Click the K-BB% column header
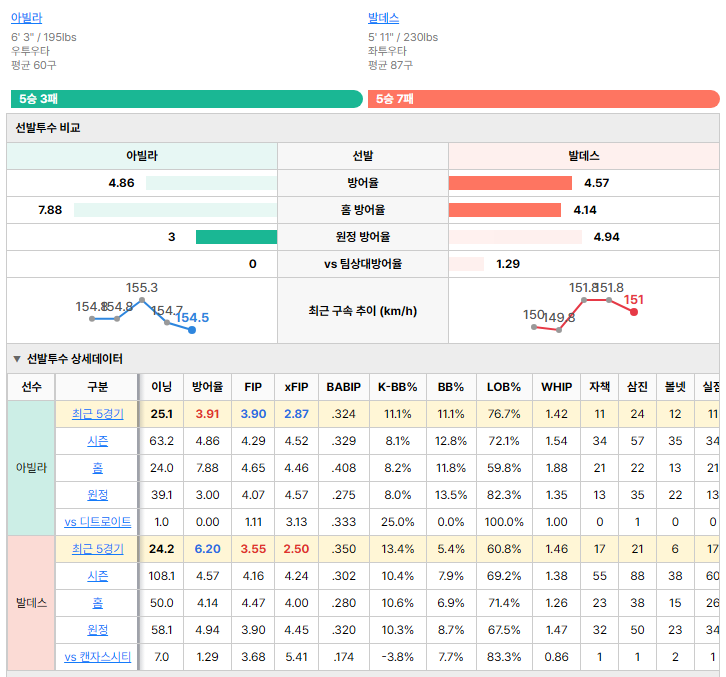 (397, 387)
